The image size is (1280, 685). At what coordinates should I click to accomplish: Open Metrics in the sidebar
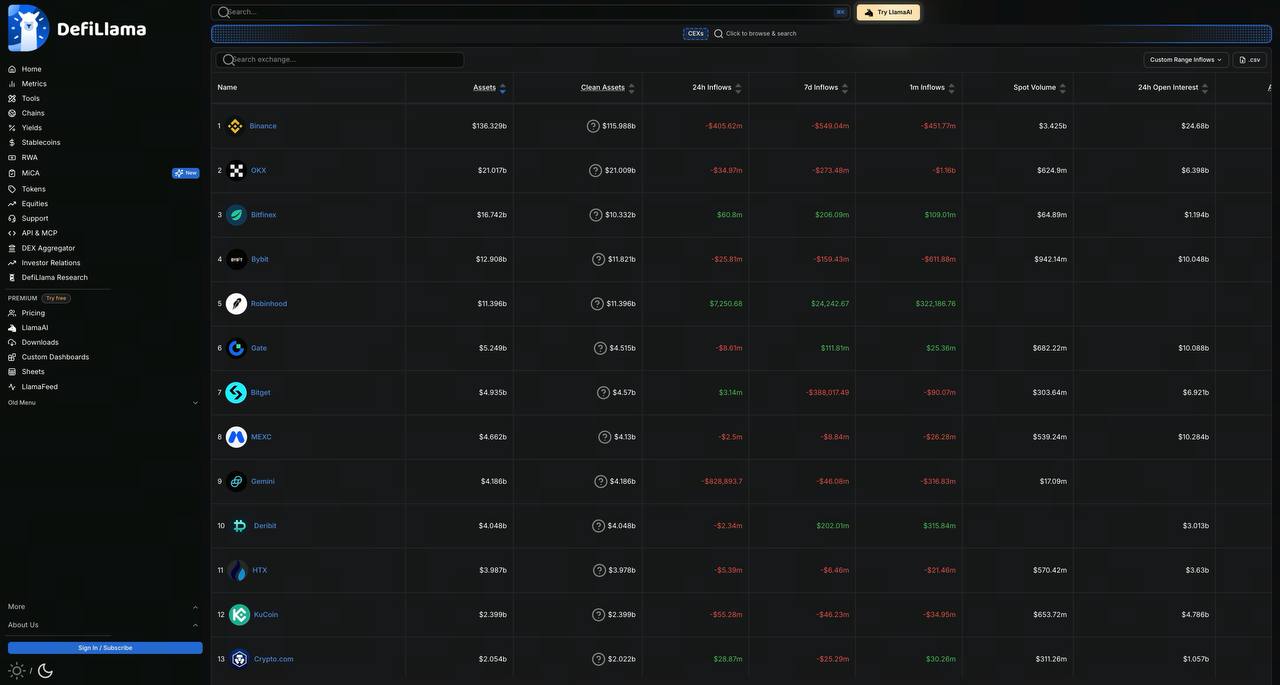34,84
